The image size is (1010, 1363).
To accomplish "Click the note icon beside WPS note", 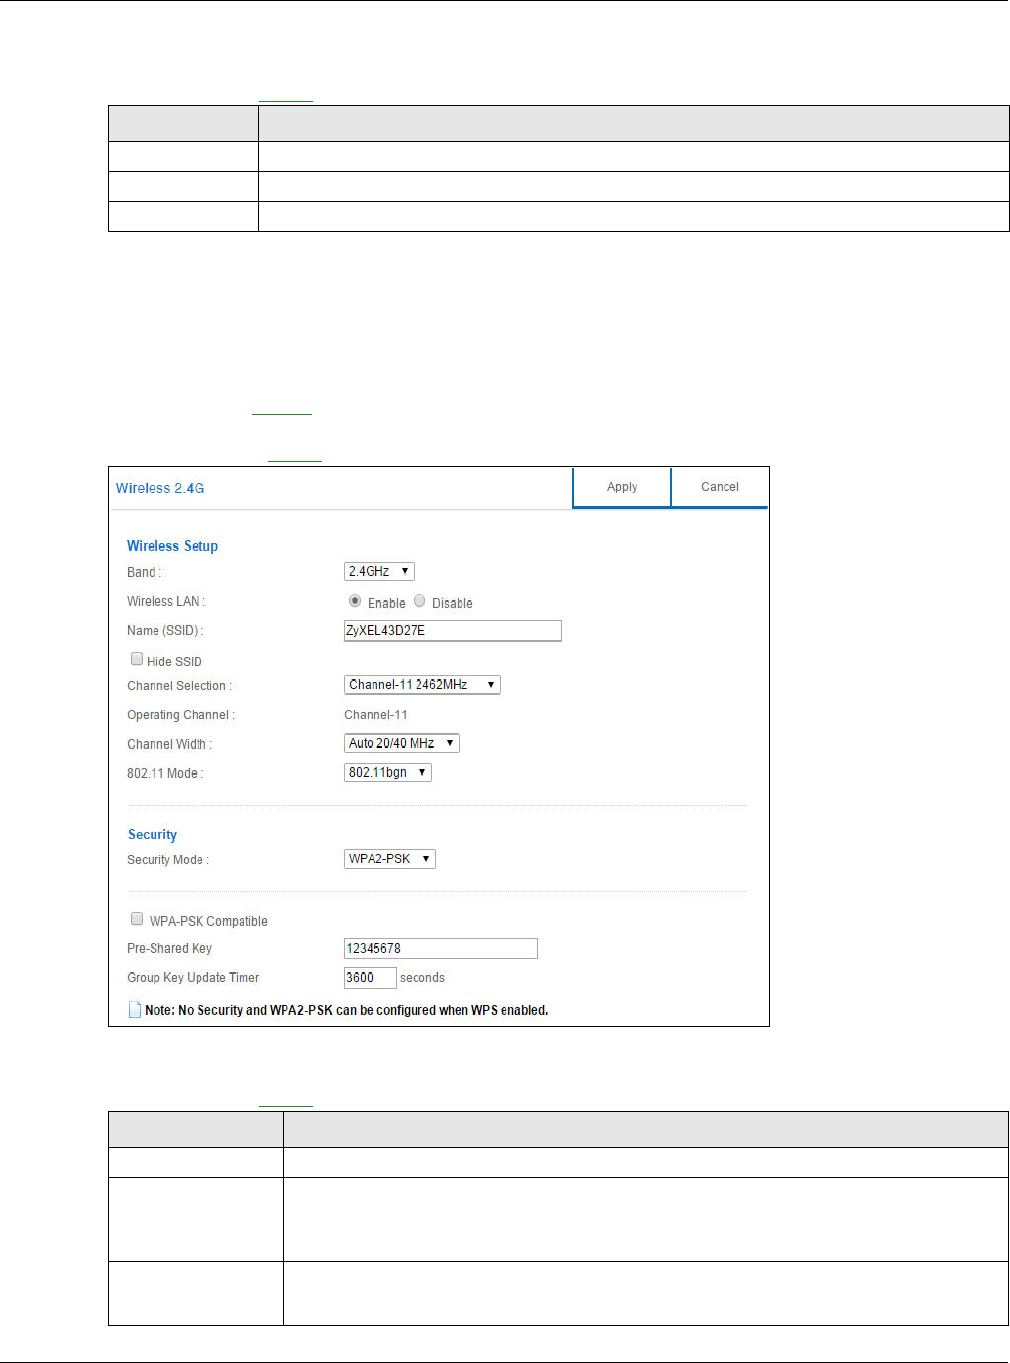I will pyautogui.click(x=135, y=1010).
